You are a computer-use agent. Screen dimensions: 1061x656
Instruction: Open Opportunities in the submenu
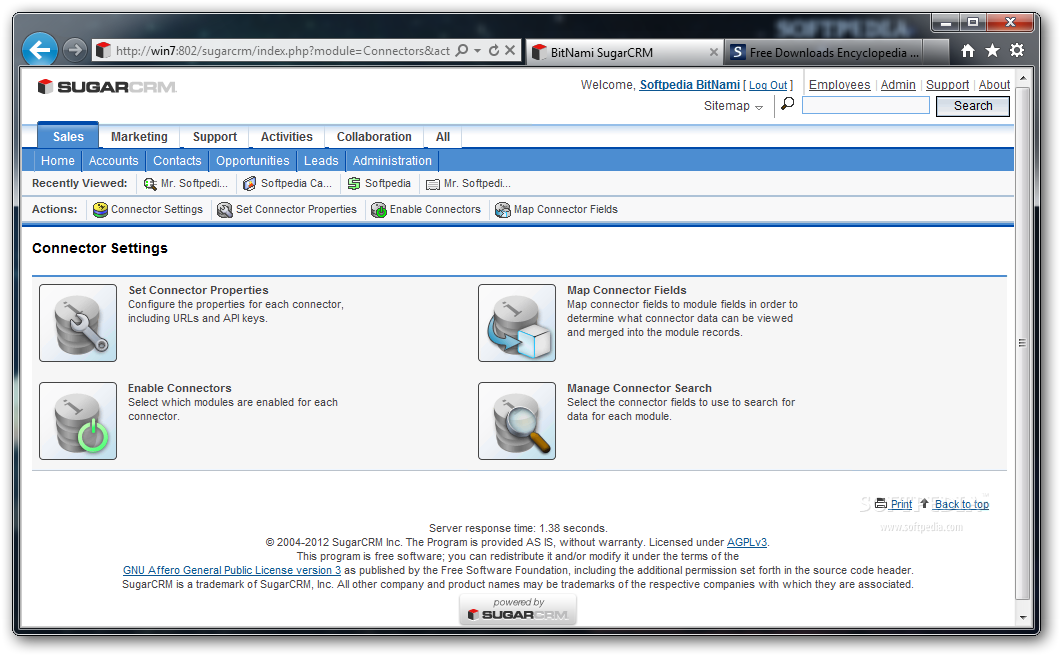click(x=252, y=161)
